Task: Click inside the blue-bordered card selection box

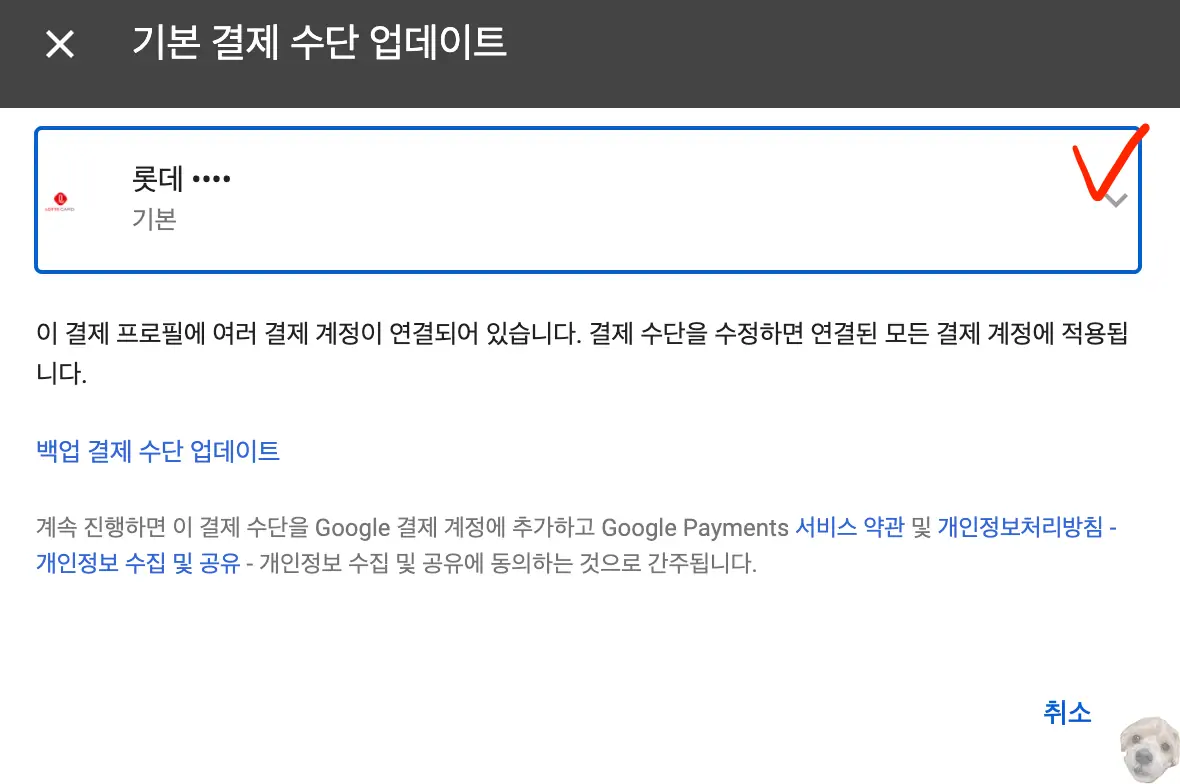Action: [588, 197]
